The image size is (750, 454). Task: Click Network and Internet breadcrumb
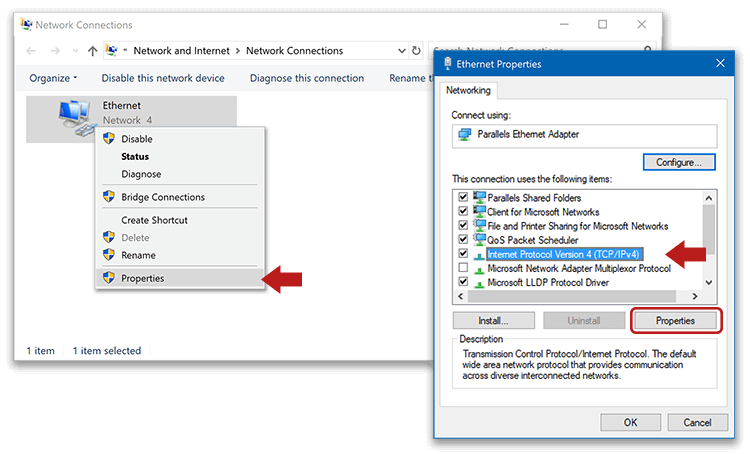click(x=181, y=51)
